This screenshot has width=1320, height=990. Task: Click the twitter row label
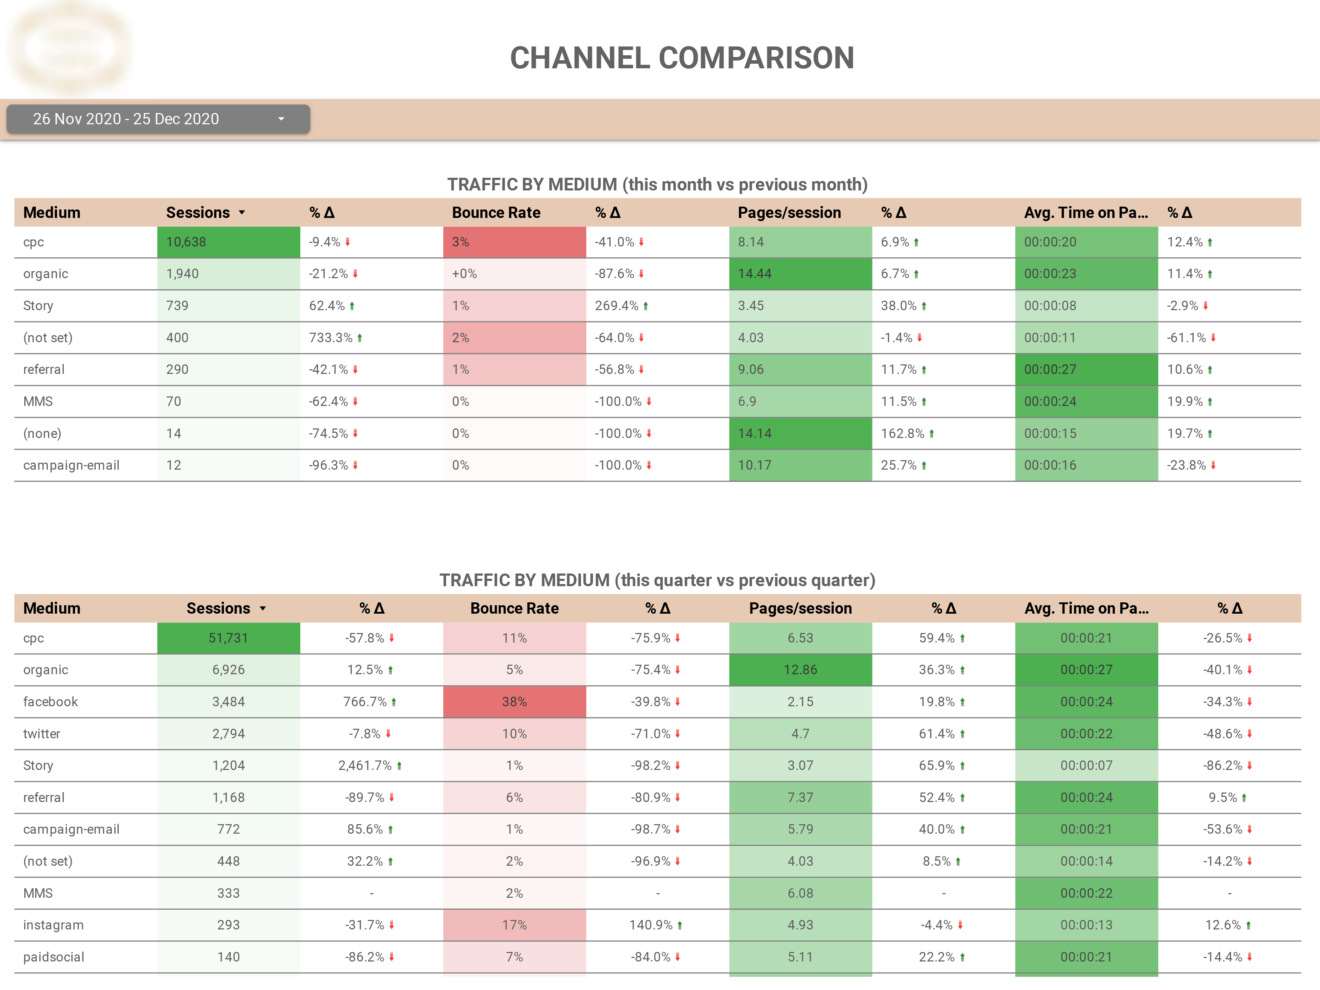click(x=42, y=734)
